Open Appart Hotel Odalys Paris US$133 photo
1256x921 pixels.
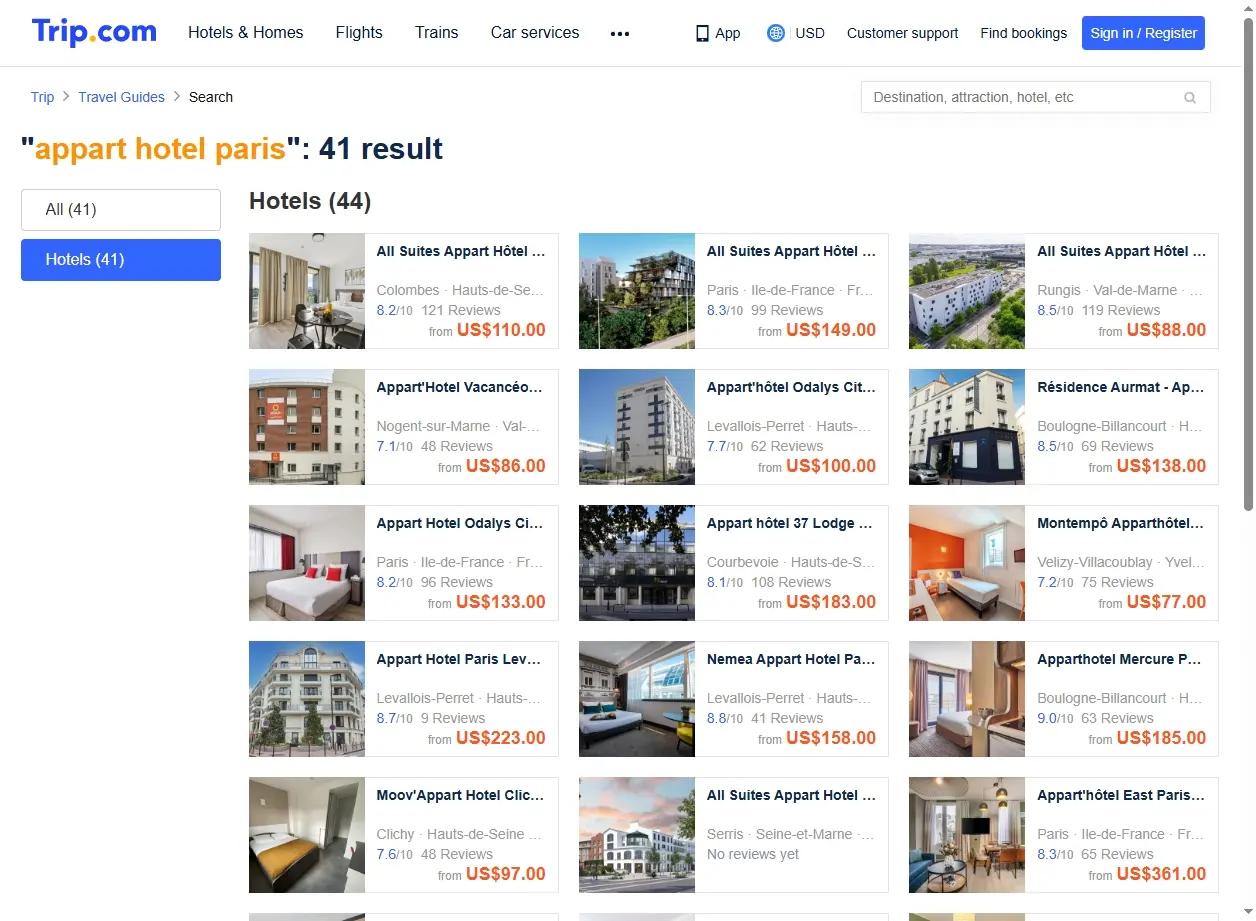307,563
